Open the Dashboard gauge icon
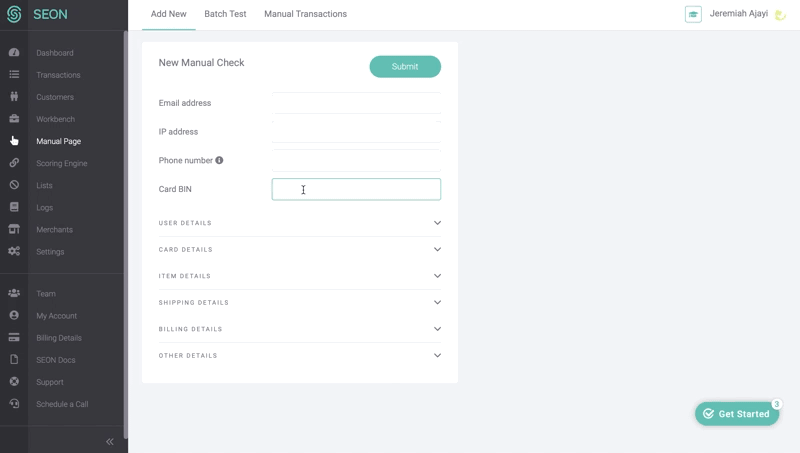The image size is (800, 453). [x=14, y=53]
